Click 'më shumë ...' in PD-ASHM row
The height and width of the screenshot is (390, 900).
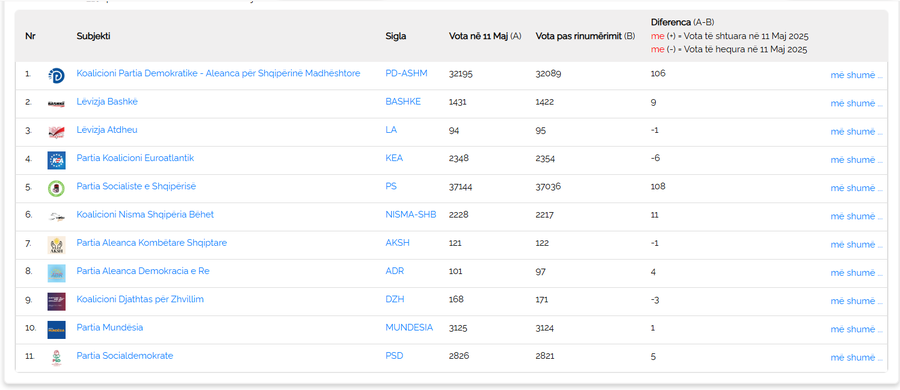click(856, 75)
